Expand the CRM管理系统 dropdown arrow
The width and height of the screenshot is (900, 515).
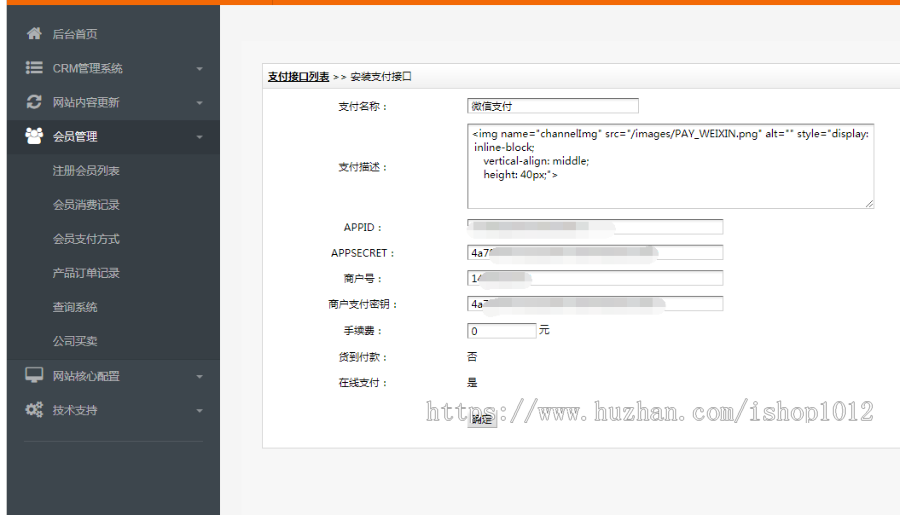(199, 69)
